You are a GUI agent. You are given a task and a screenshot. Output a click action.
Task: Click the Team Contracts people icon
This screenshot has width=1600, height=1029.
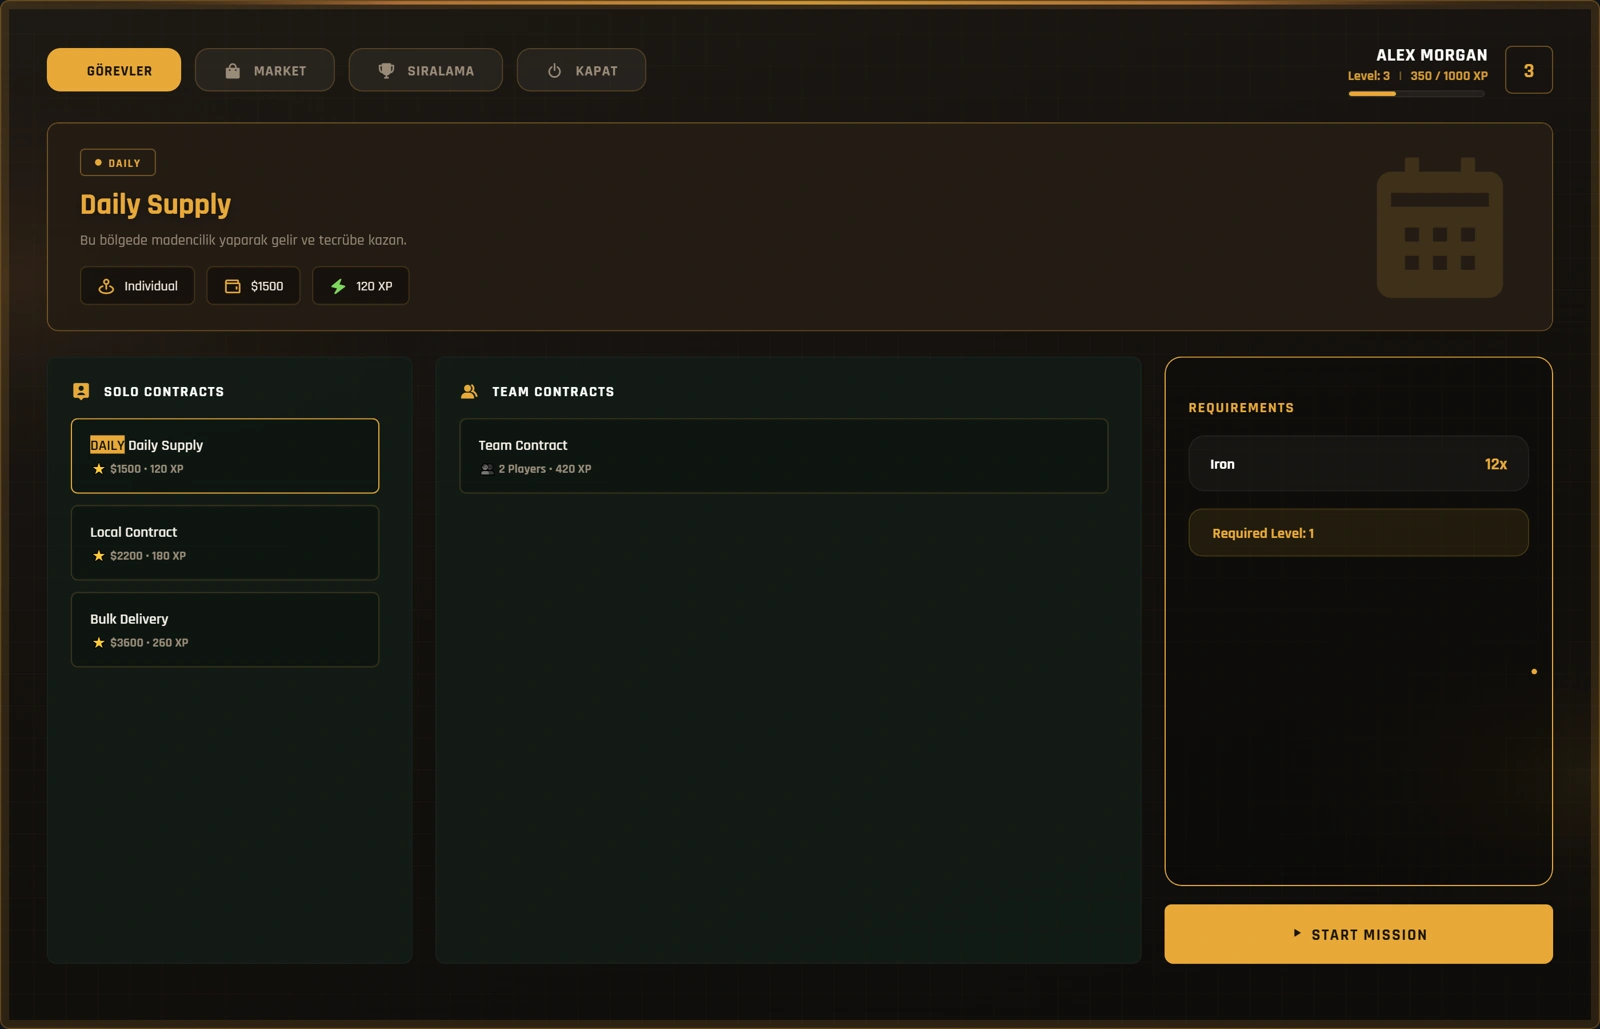469,391
